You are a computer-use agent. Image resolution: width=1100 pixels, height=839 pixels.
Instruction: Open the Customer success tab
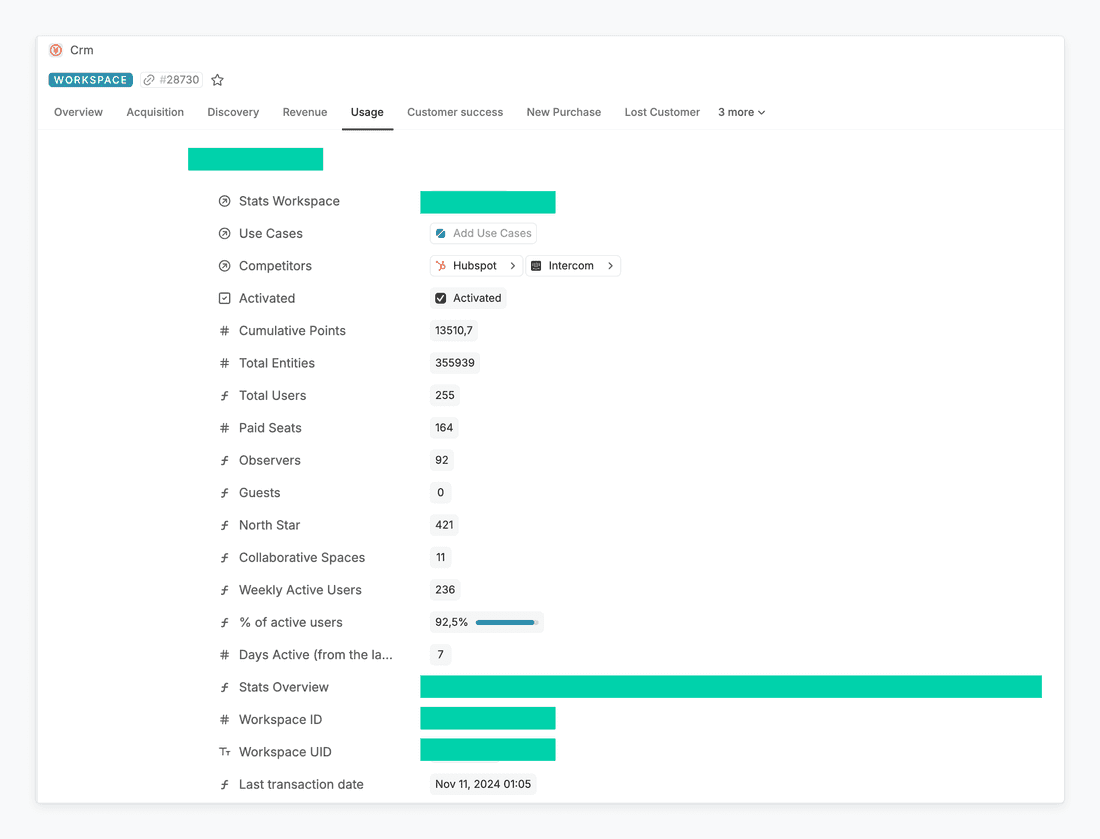[x=455, y=112]
